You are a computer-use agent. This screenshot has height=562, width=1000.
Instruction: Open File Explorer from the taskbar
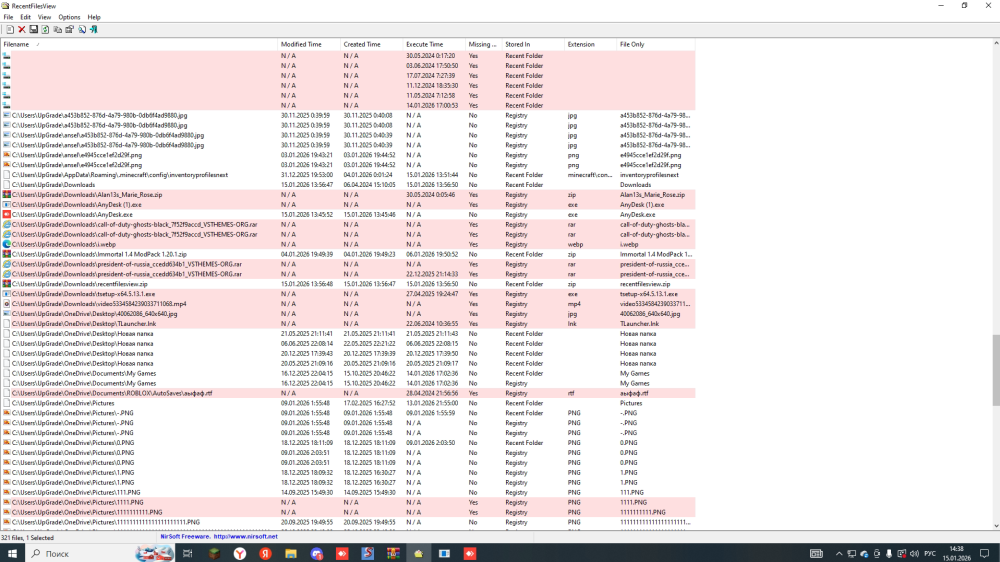[x=291, y=553]
